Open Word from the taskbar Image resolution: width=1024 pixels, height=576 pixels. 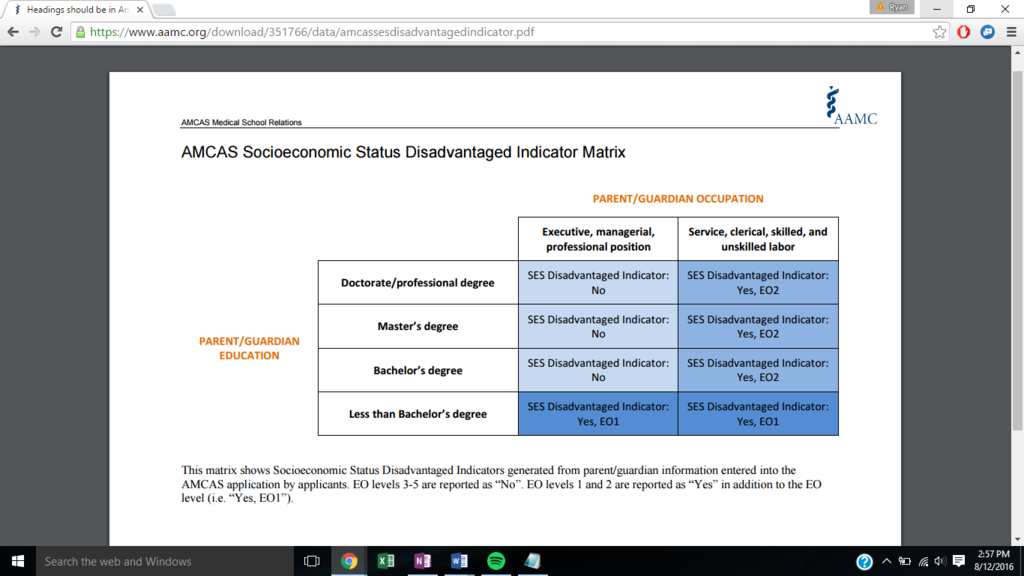click(458, 561)
